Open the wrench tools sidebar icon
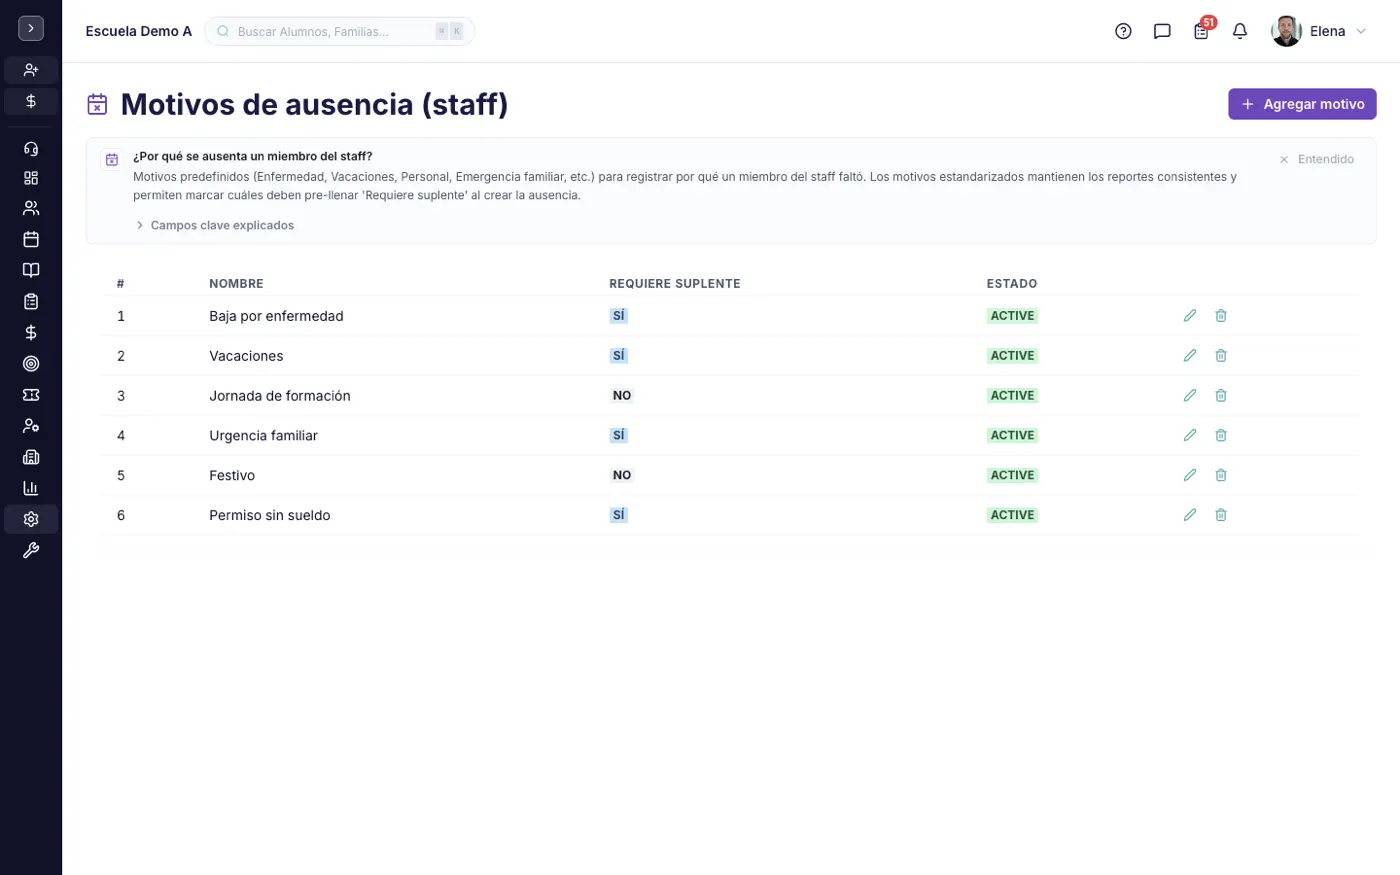Screen dimensions: 1400x875 [31, 550]
